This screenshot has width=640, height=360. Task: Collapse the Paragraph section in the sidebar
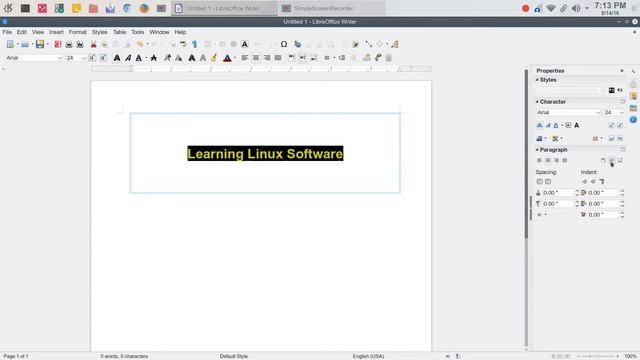pyautogui.click(x=537, y=150)
